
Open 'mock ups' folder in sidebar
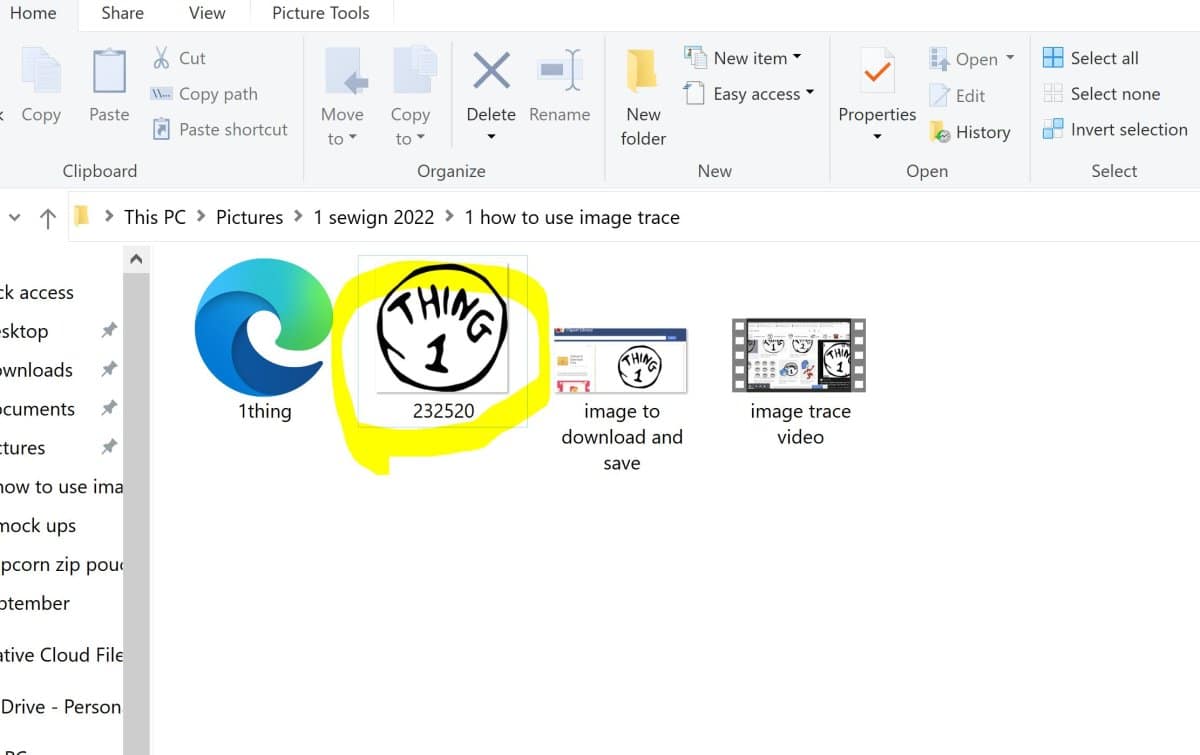38,526
